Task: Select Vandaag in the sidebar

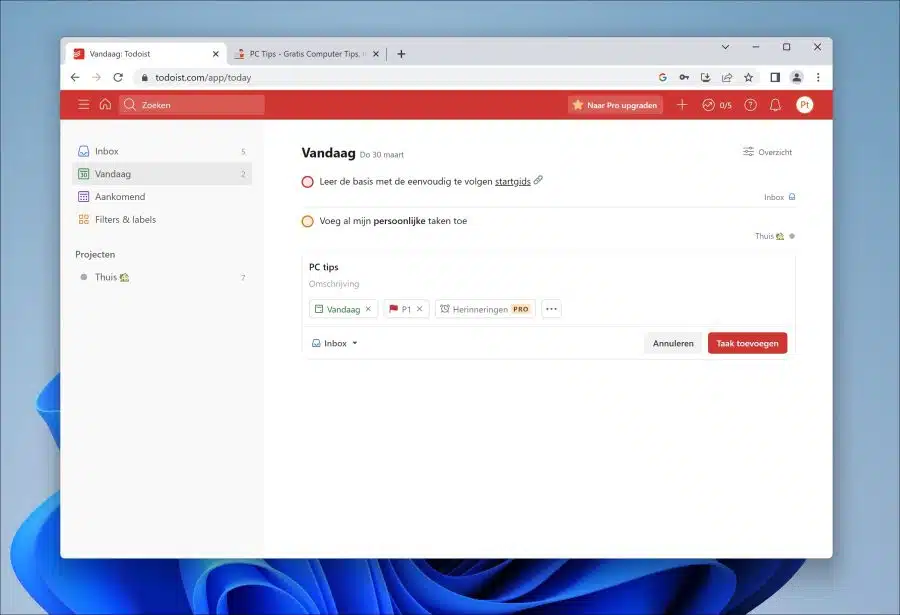Action: point(162,174)
